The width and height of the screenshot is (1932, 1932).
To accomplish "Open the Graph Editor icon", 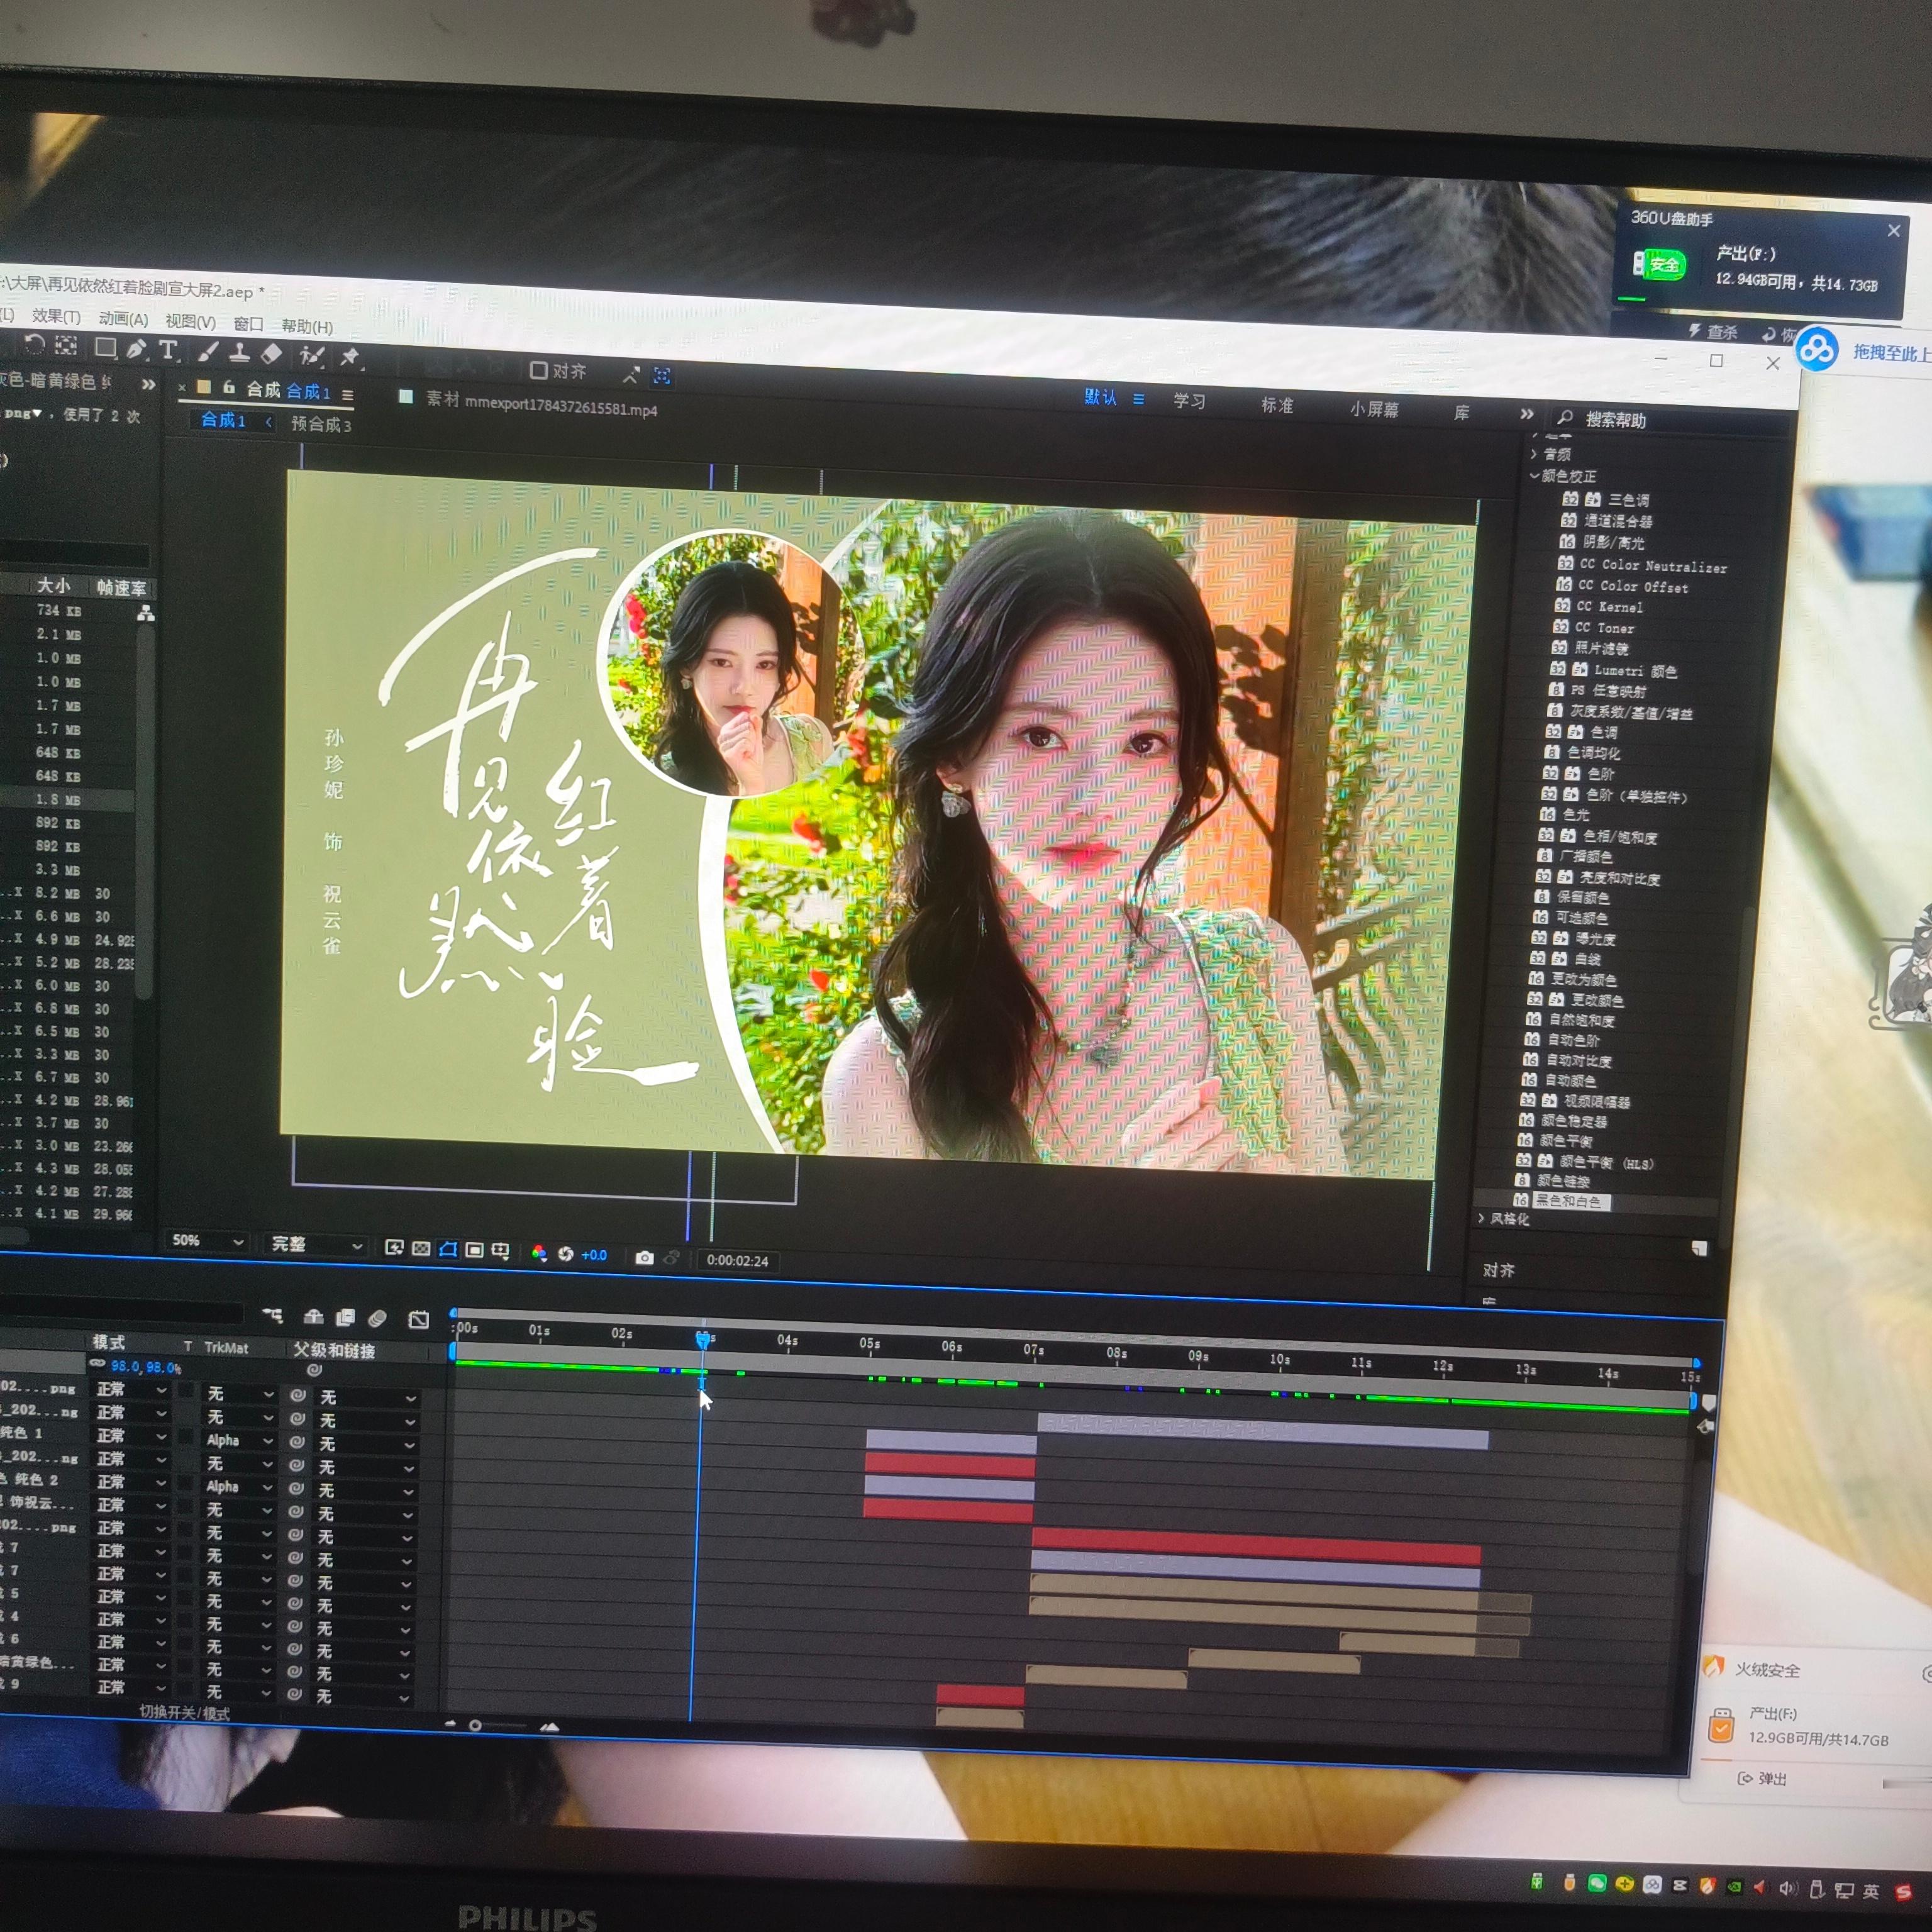I will click(419, 1320).
